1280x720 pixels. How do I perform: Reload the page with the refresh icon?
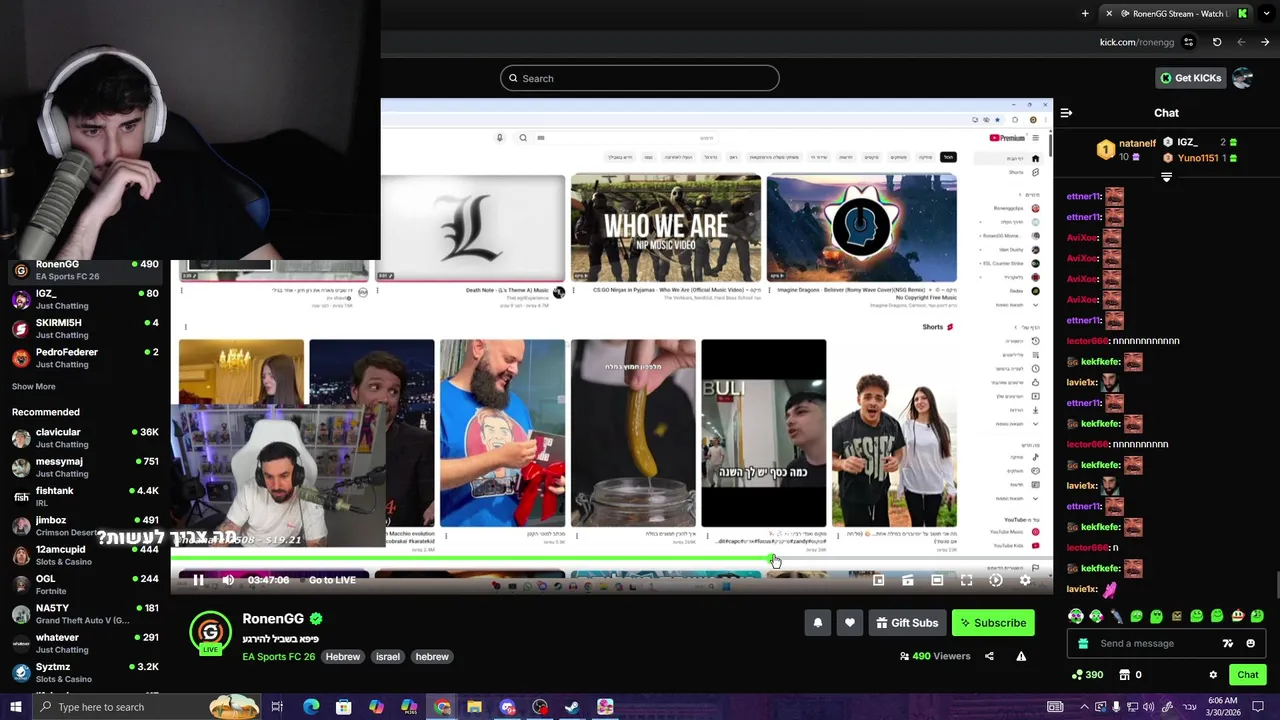coord(1217,42)
